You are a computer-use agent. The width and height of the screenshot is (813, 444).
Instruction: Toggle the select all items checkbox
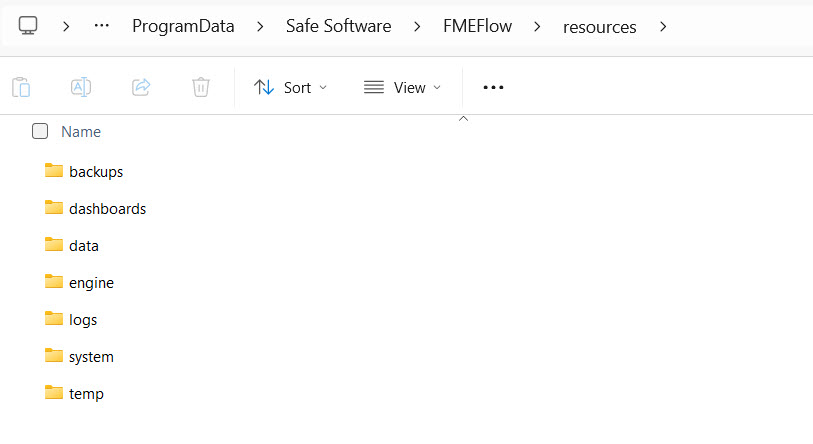pos(40,131)
